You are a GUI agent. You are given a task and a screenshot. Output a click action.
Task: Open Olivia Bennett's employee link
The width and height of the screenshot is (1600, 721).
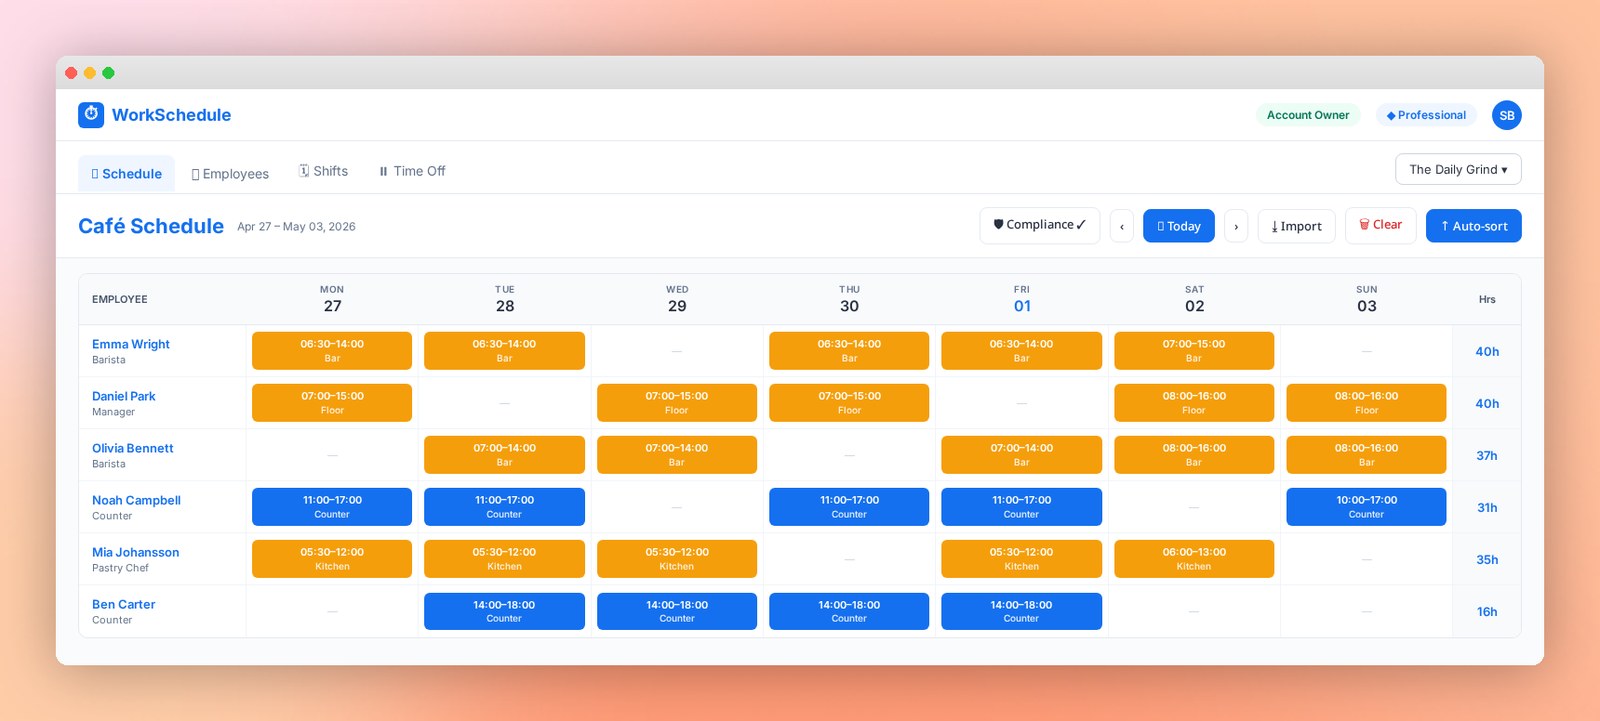(133, 448)
